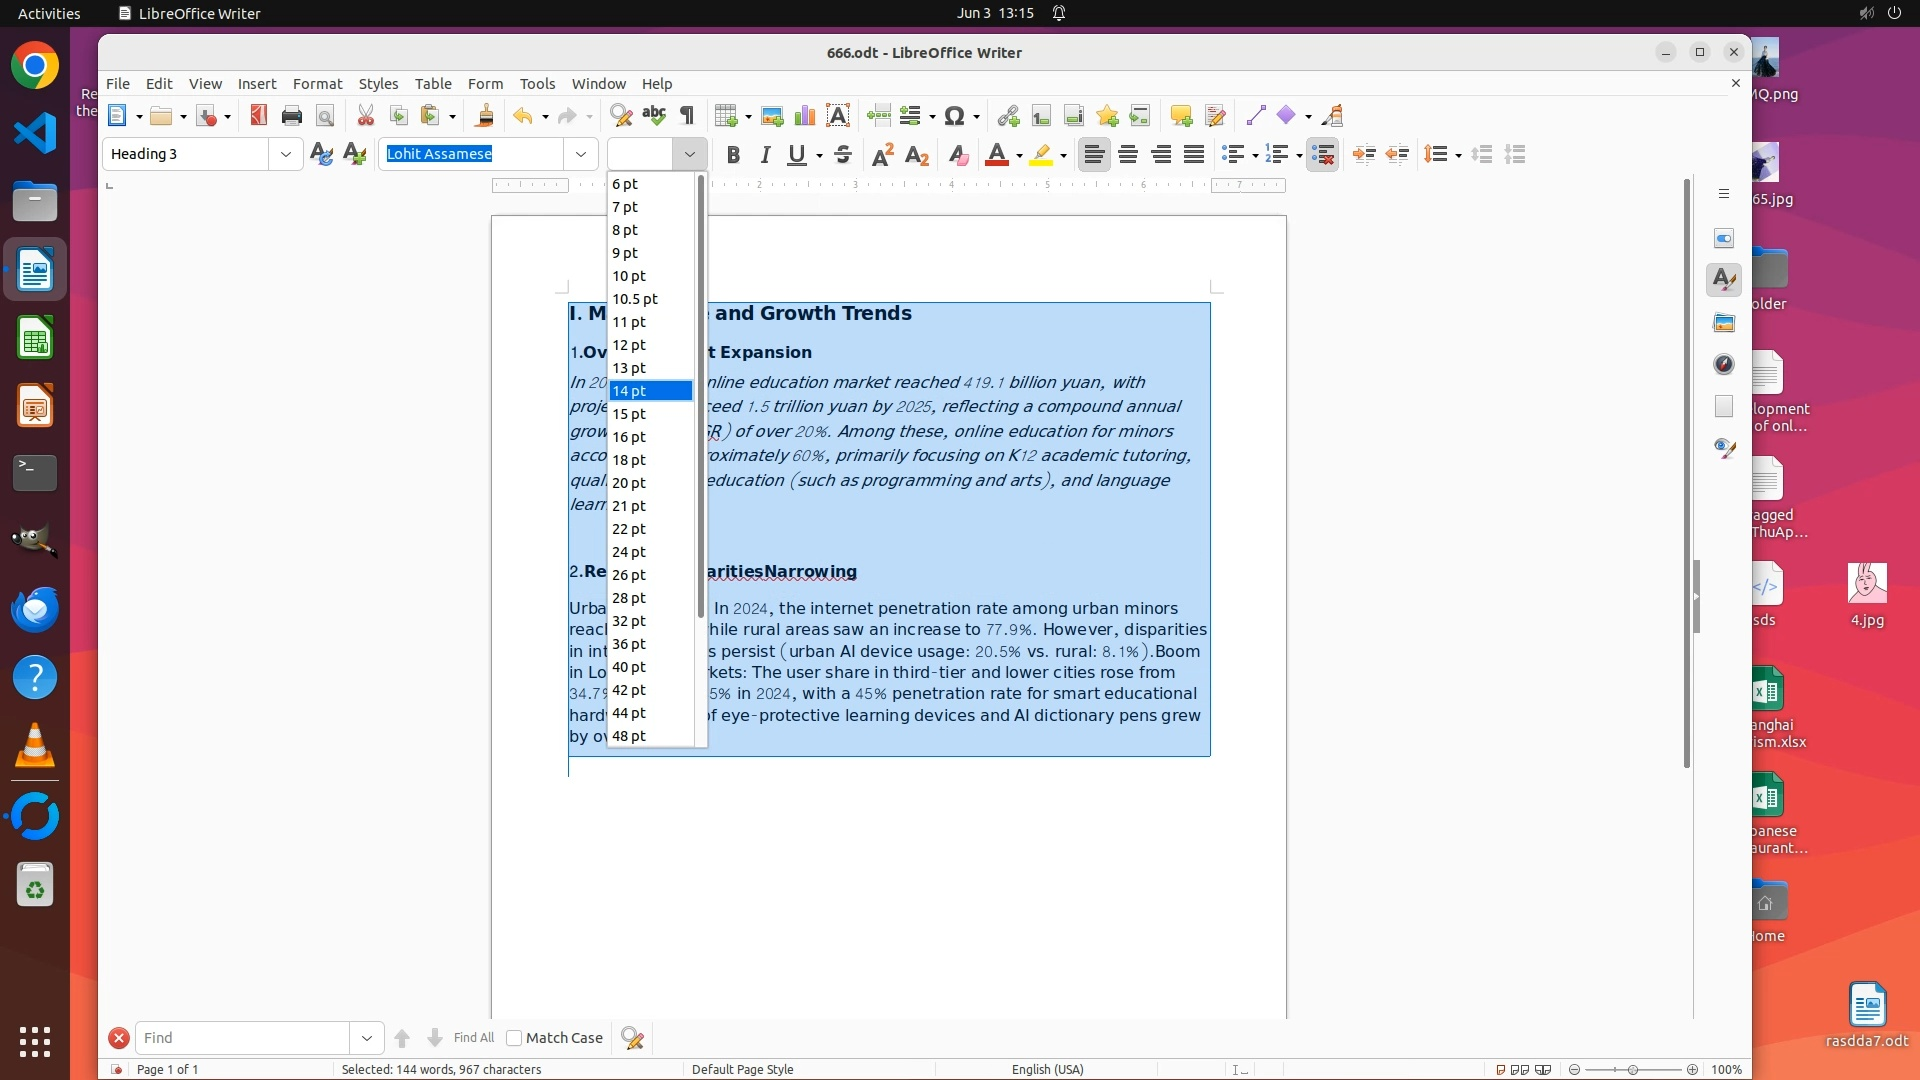Image resolution: width=1920 pixels, height=1080 pixels.
Task: Open the sidebar Navigator panel icon
Action: pos(1724,364)
